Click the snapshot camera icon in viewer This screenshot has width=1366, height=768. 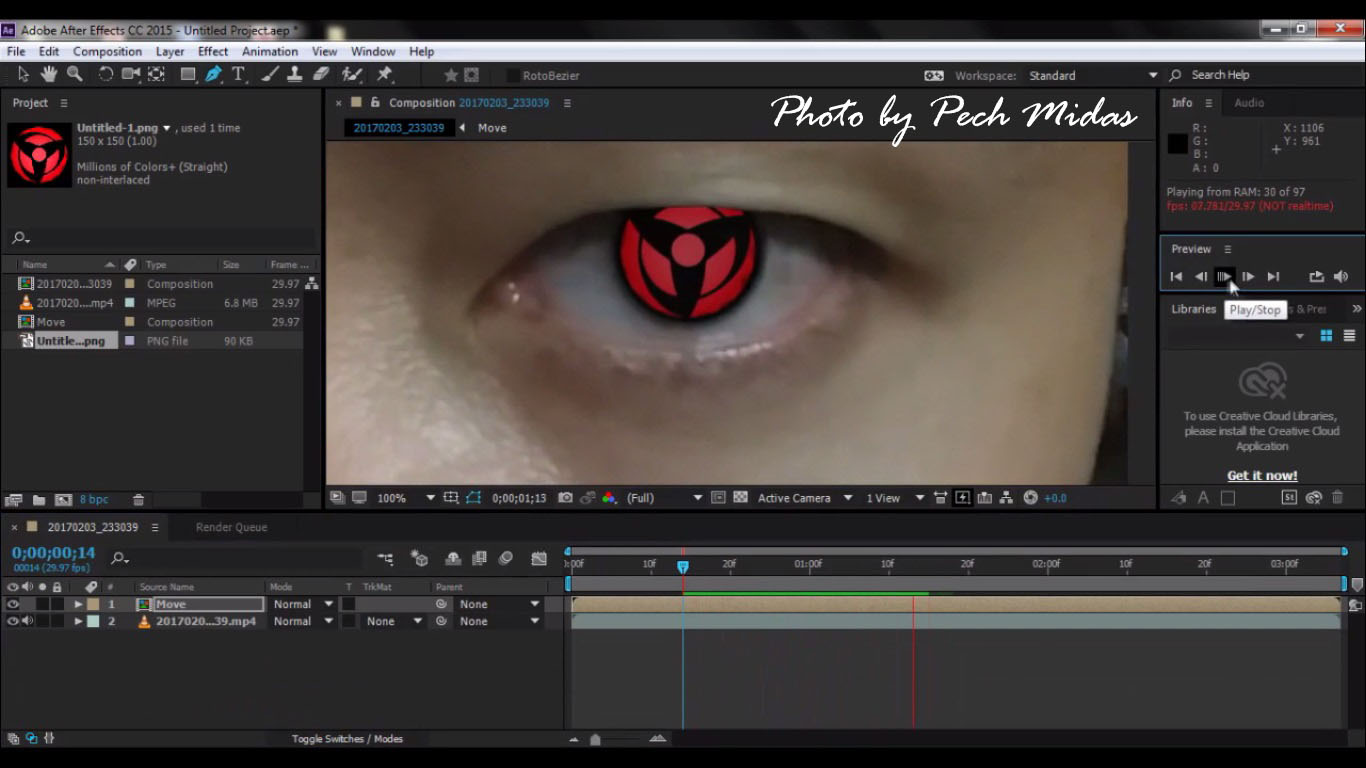pyautogui.click(x=566, y=497)
